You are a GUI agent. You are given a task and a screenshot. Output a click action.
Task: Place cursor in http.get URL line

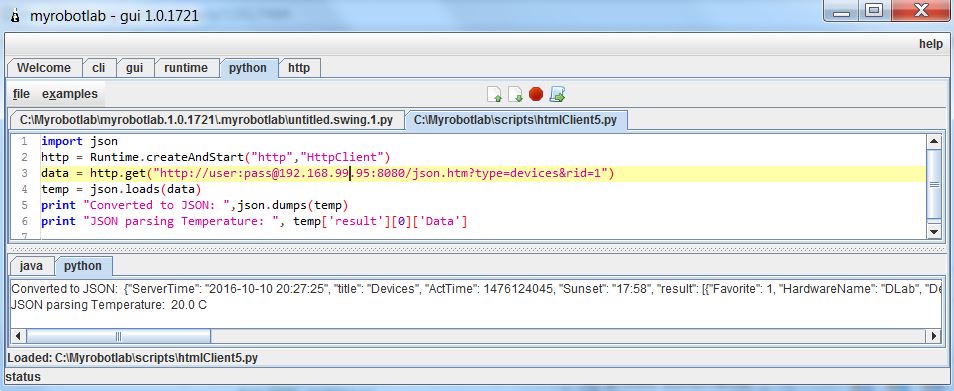pos(328,173)
